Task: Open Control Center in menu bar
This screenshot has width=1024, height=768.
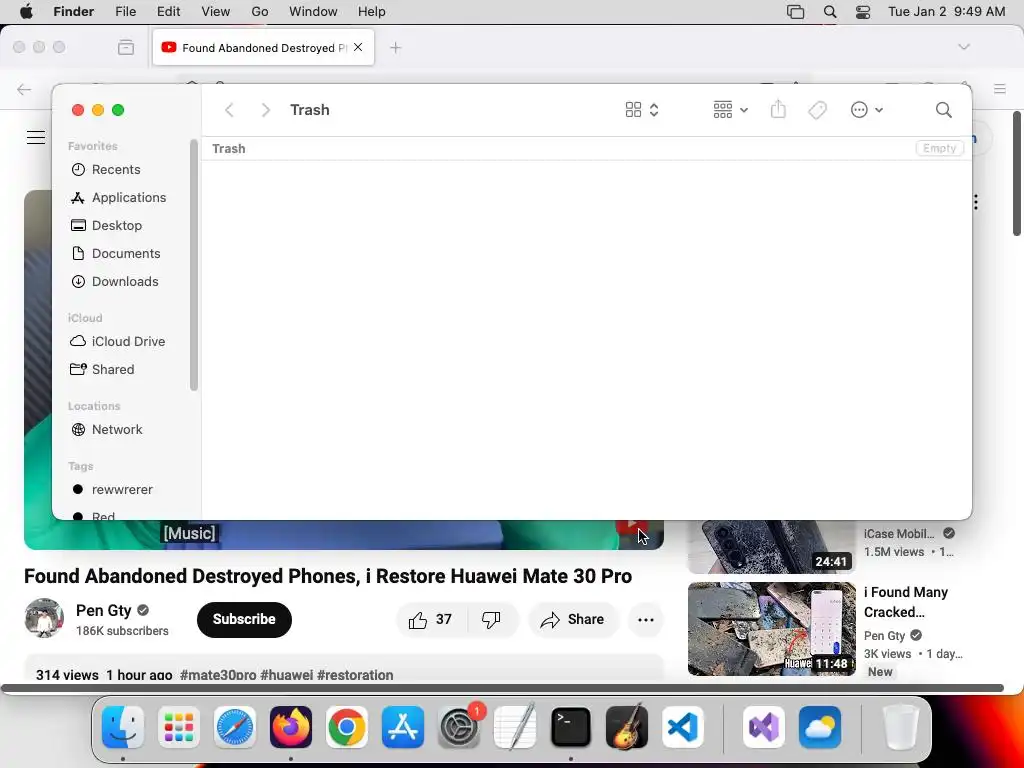Action: (x=863, y=12)
